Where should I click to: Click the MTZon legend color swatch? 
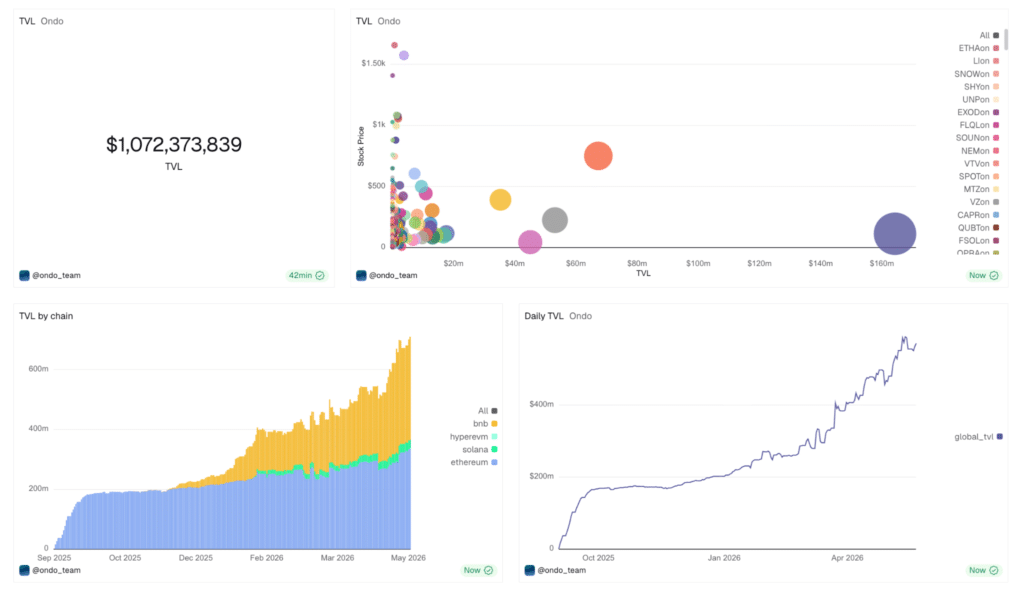pos(996,189)
